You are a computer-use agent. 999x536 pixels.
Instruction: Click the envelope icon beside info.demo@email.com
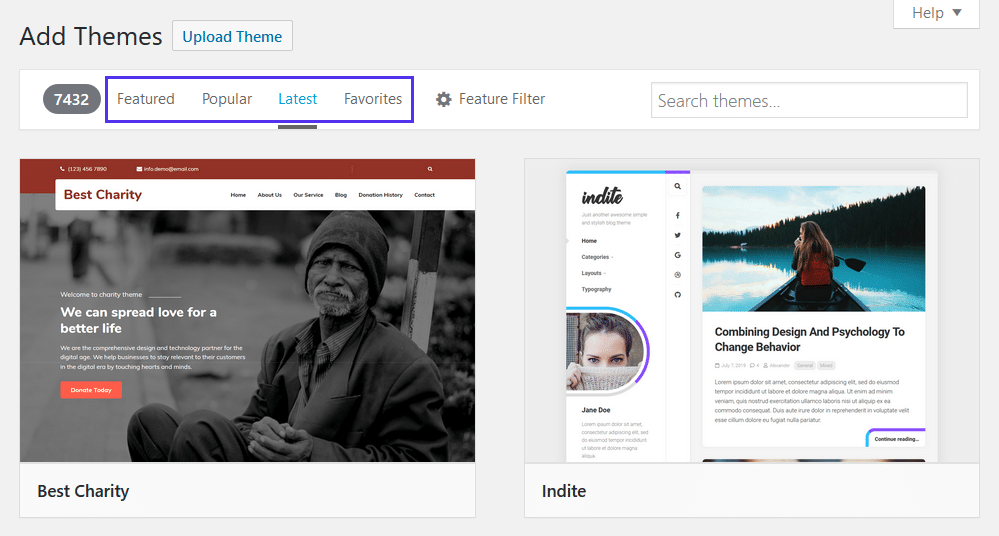pyautogui.click(x=139, y=169)
